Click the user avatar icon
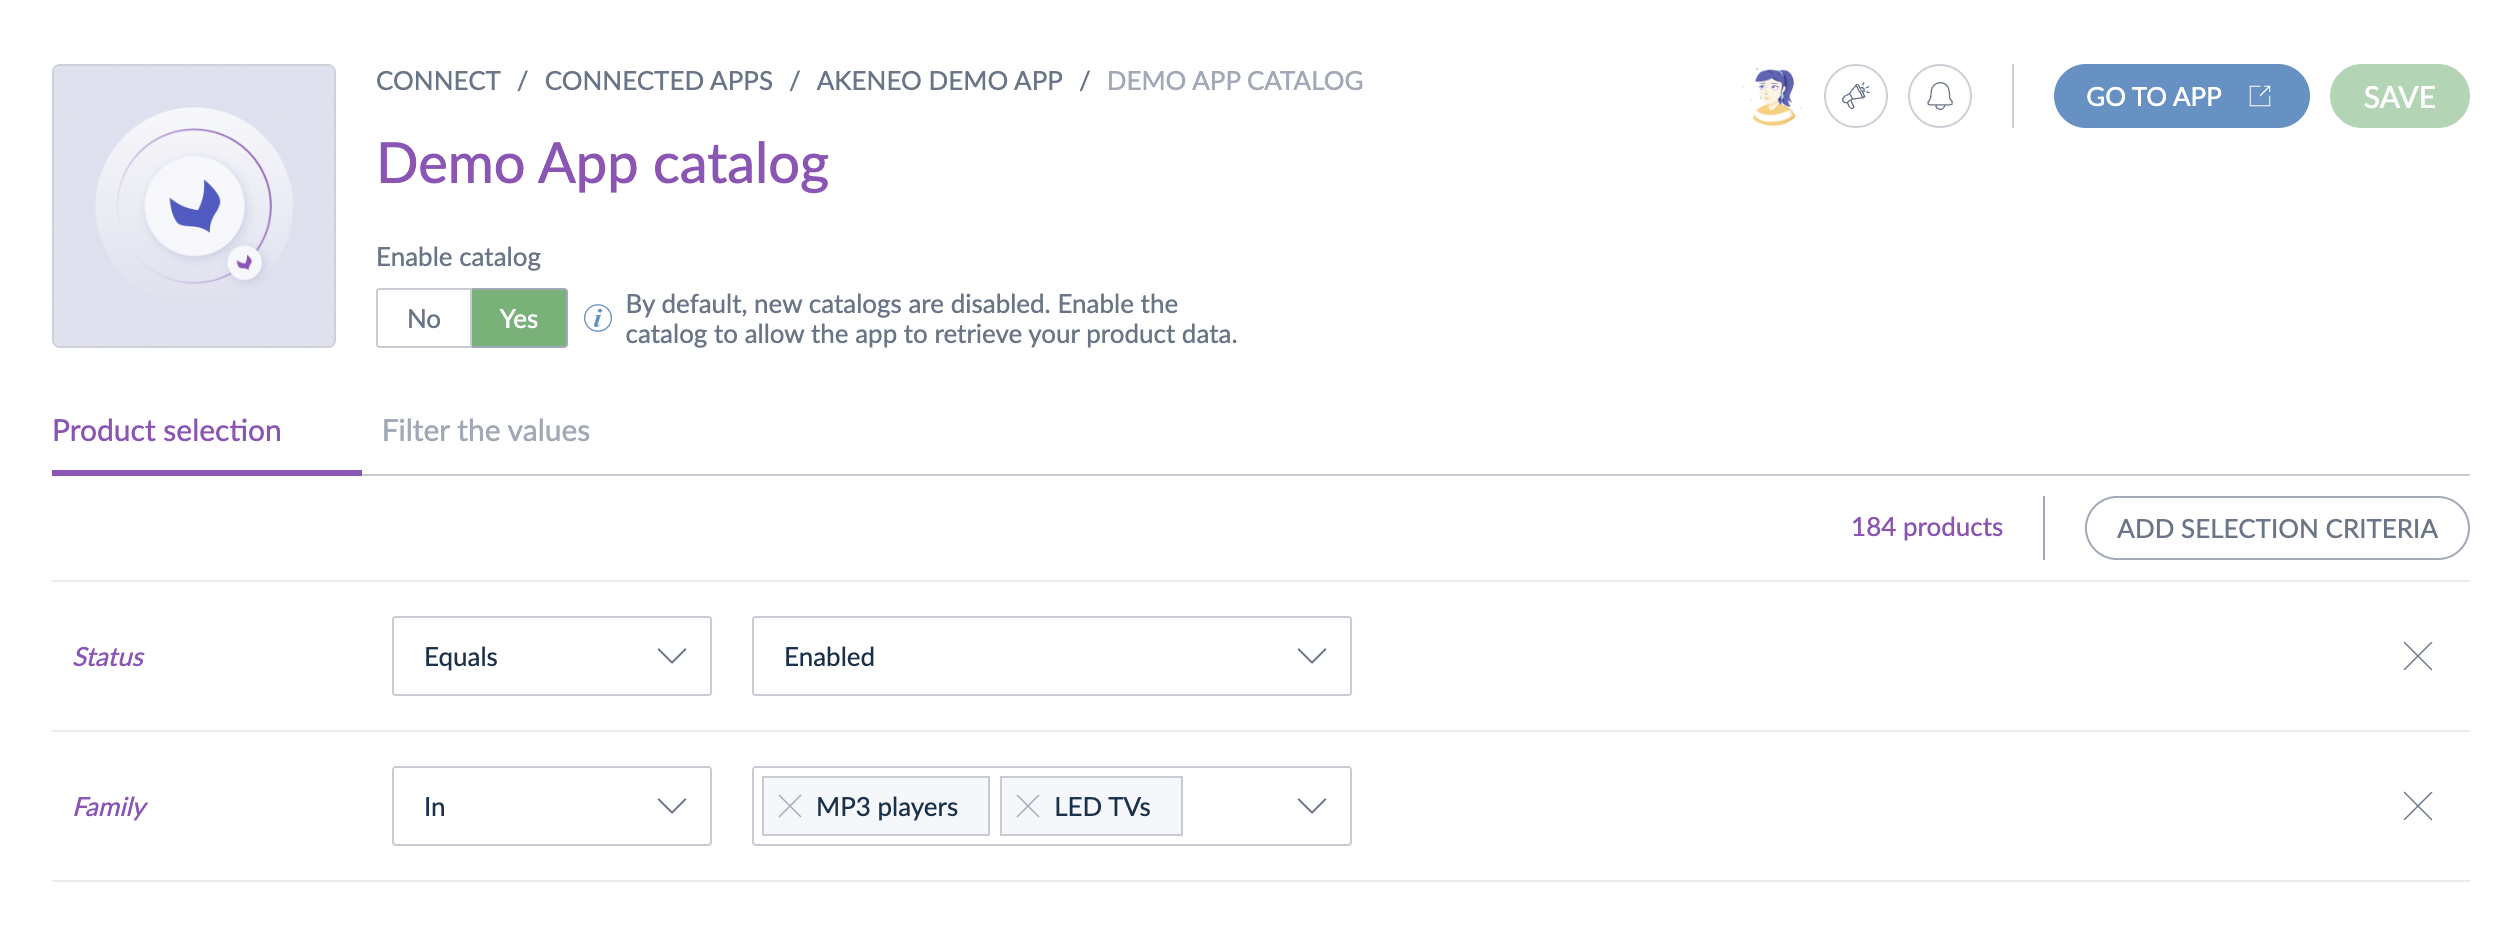 click(x=1774, y=96)
